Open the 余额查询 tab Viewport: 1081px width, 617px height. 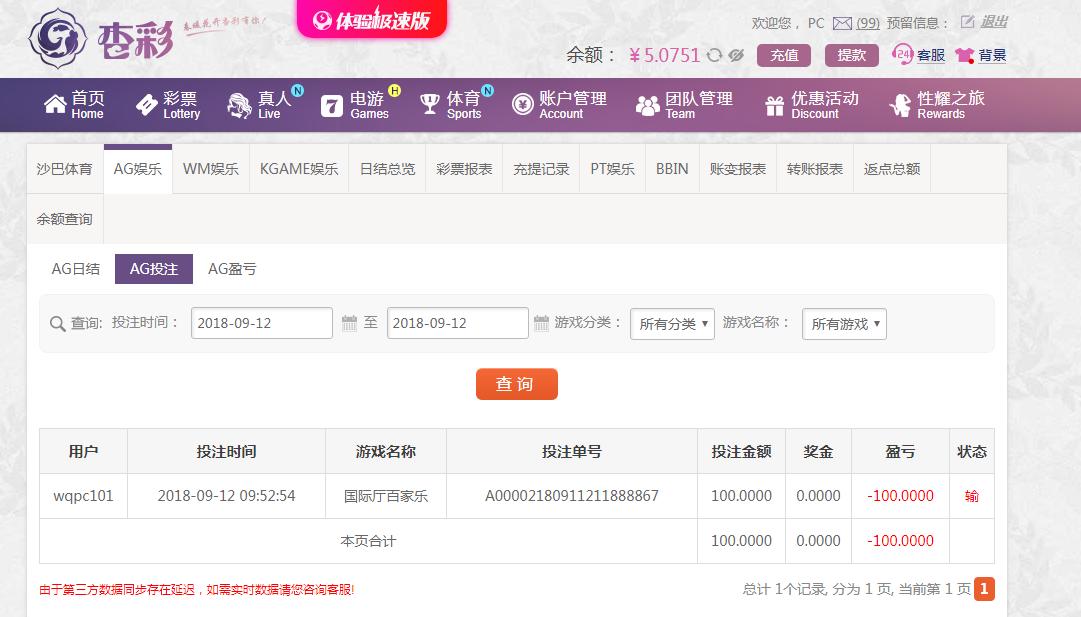coord(65,219)
